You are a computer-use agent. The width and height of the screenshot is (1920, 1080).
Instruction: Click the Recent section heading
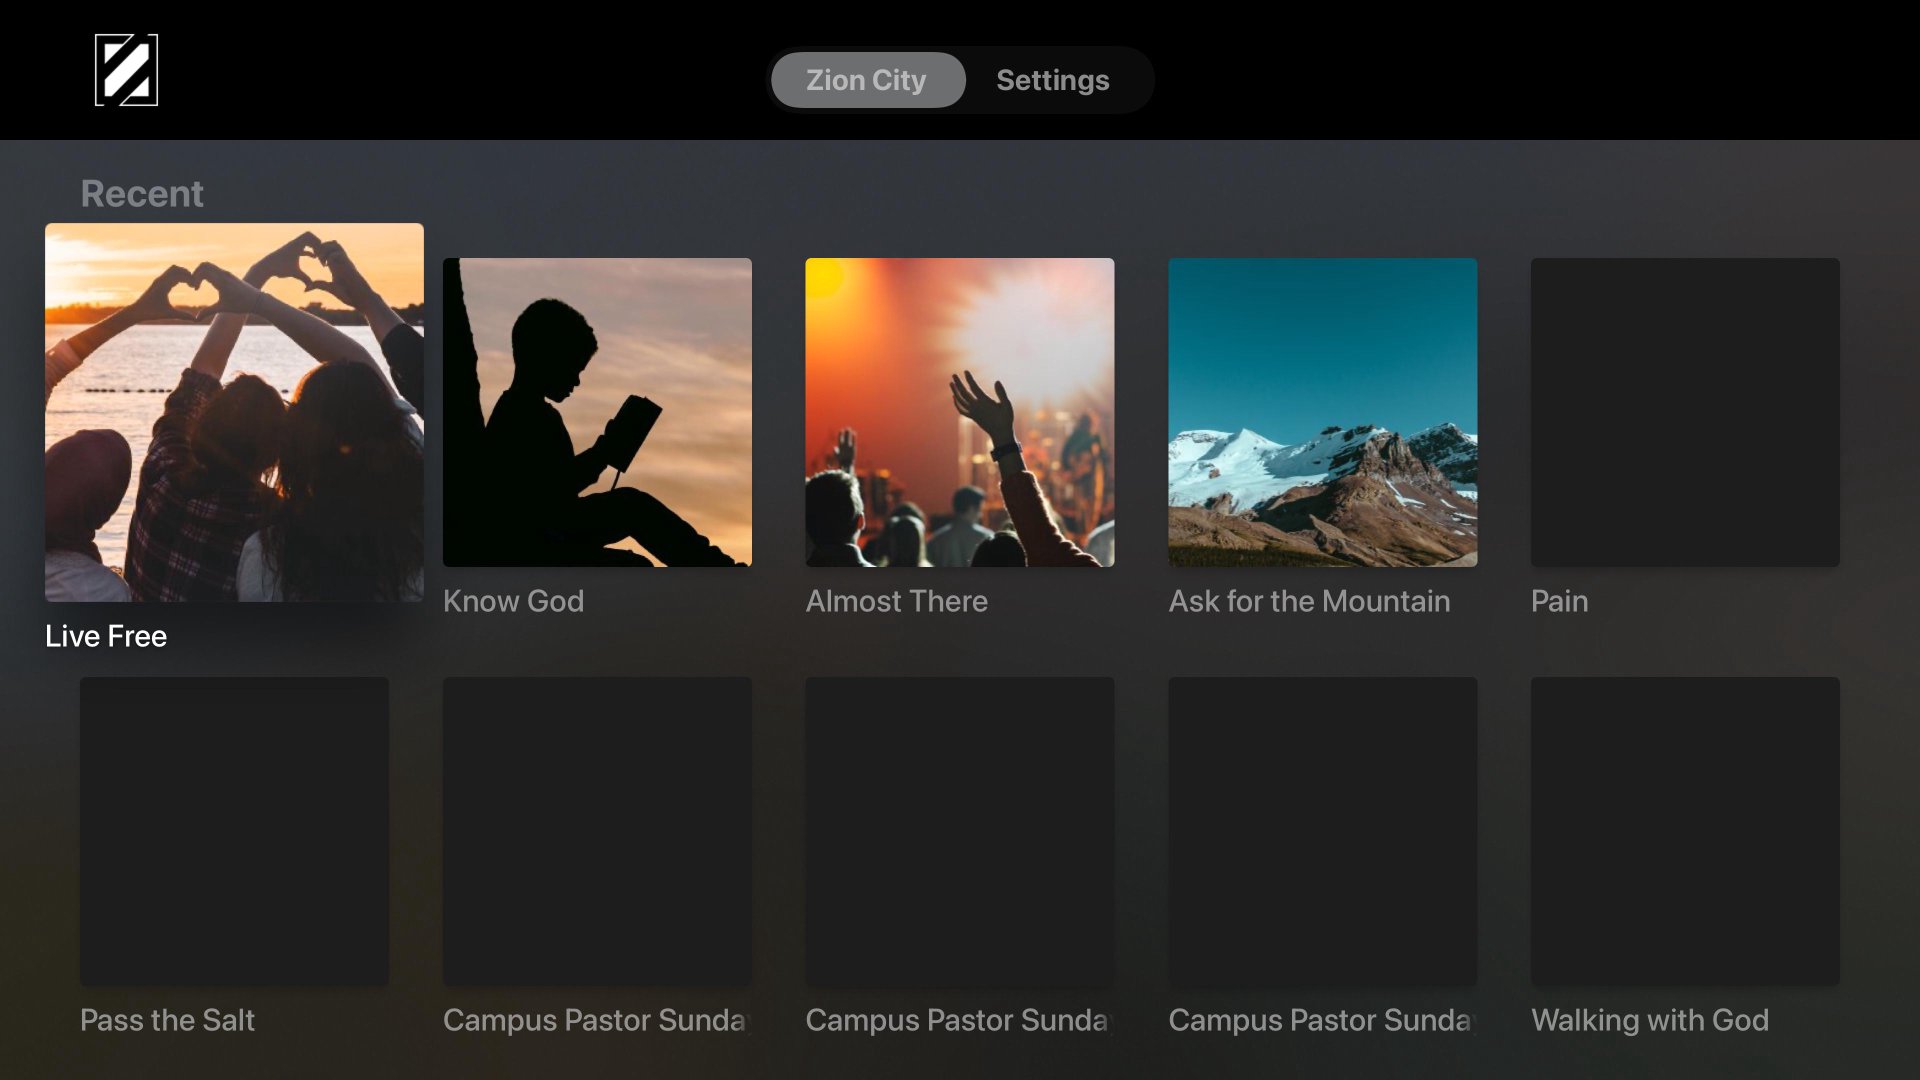[x=142, y=194]
